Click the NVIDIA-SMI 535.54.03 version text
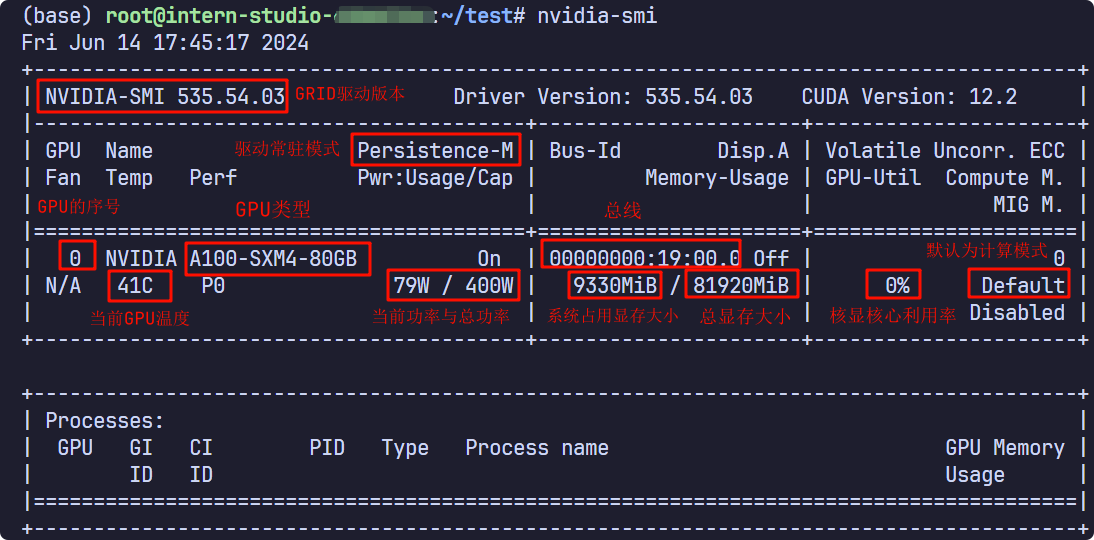Viewport: 1094px width, 540px height. (x=162, y=96)
